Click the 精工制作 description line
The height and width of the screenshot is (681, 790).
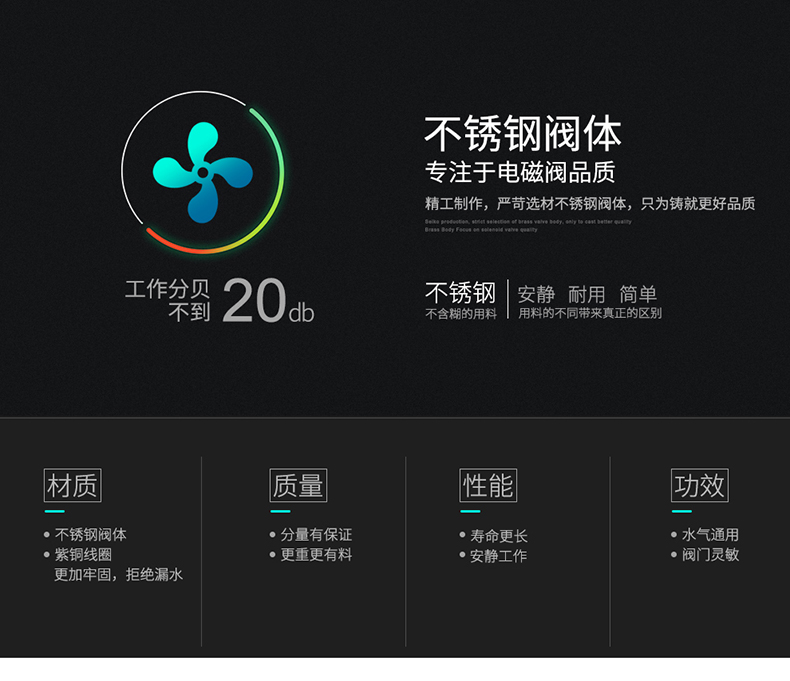(589, 203)
